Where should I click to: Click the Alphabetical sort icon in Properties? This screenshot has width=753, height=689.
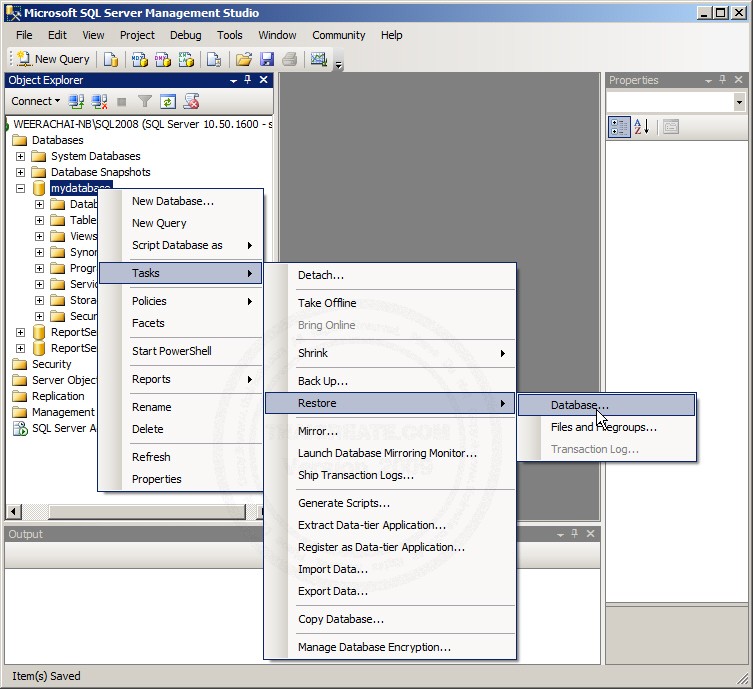[642, 127]
